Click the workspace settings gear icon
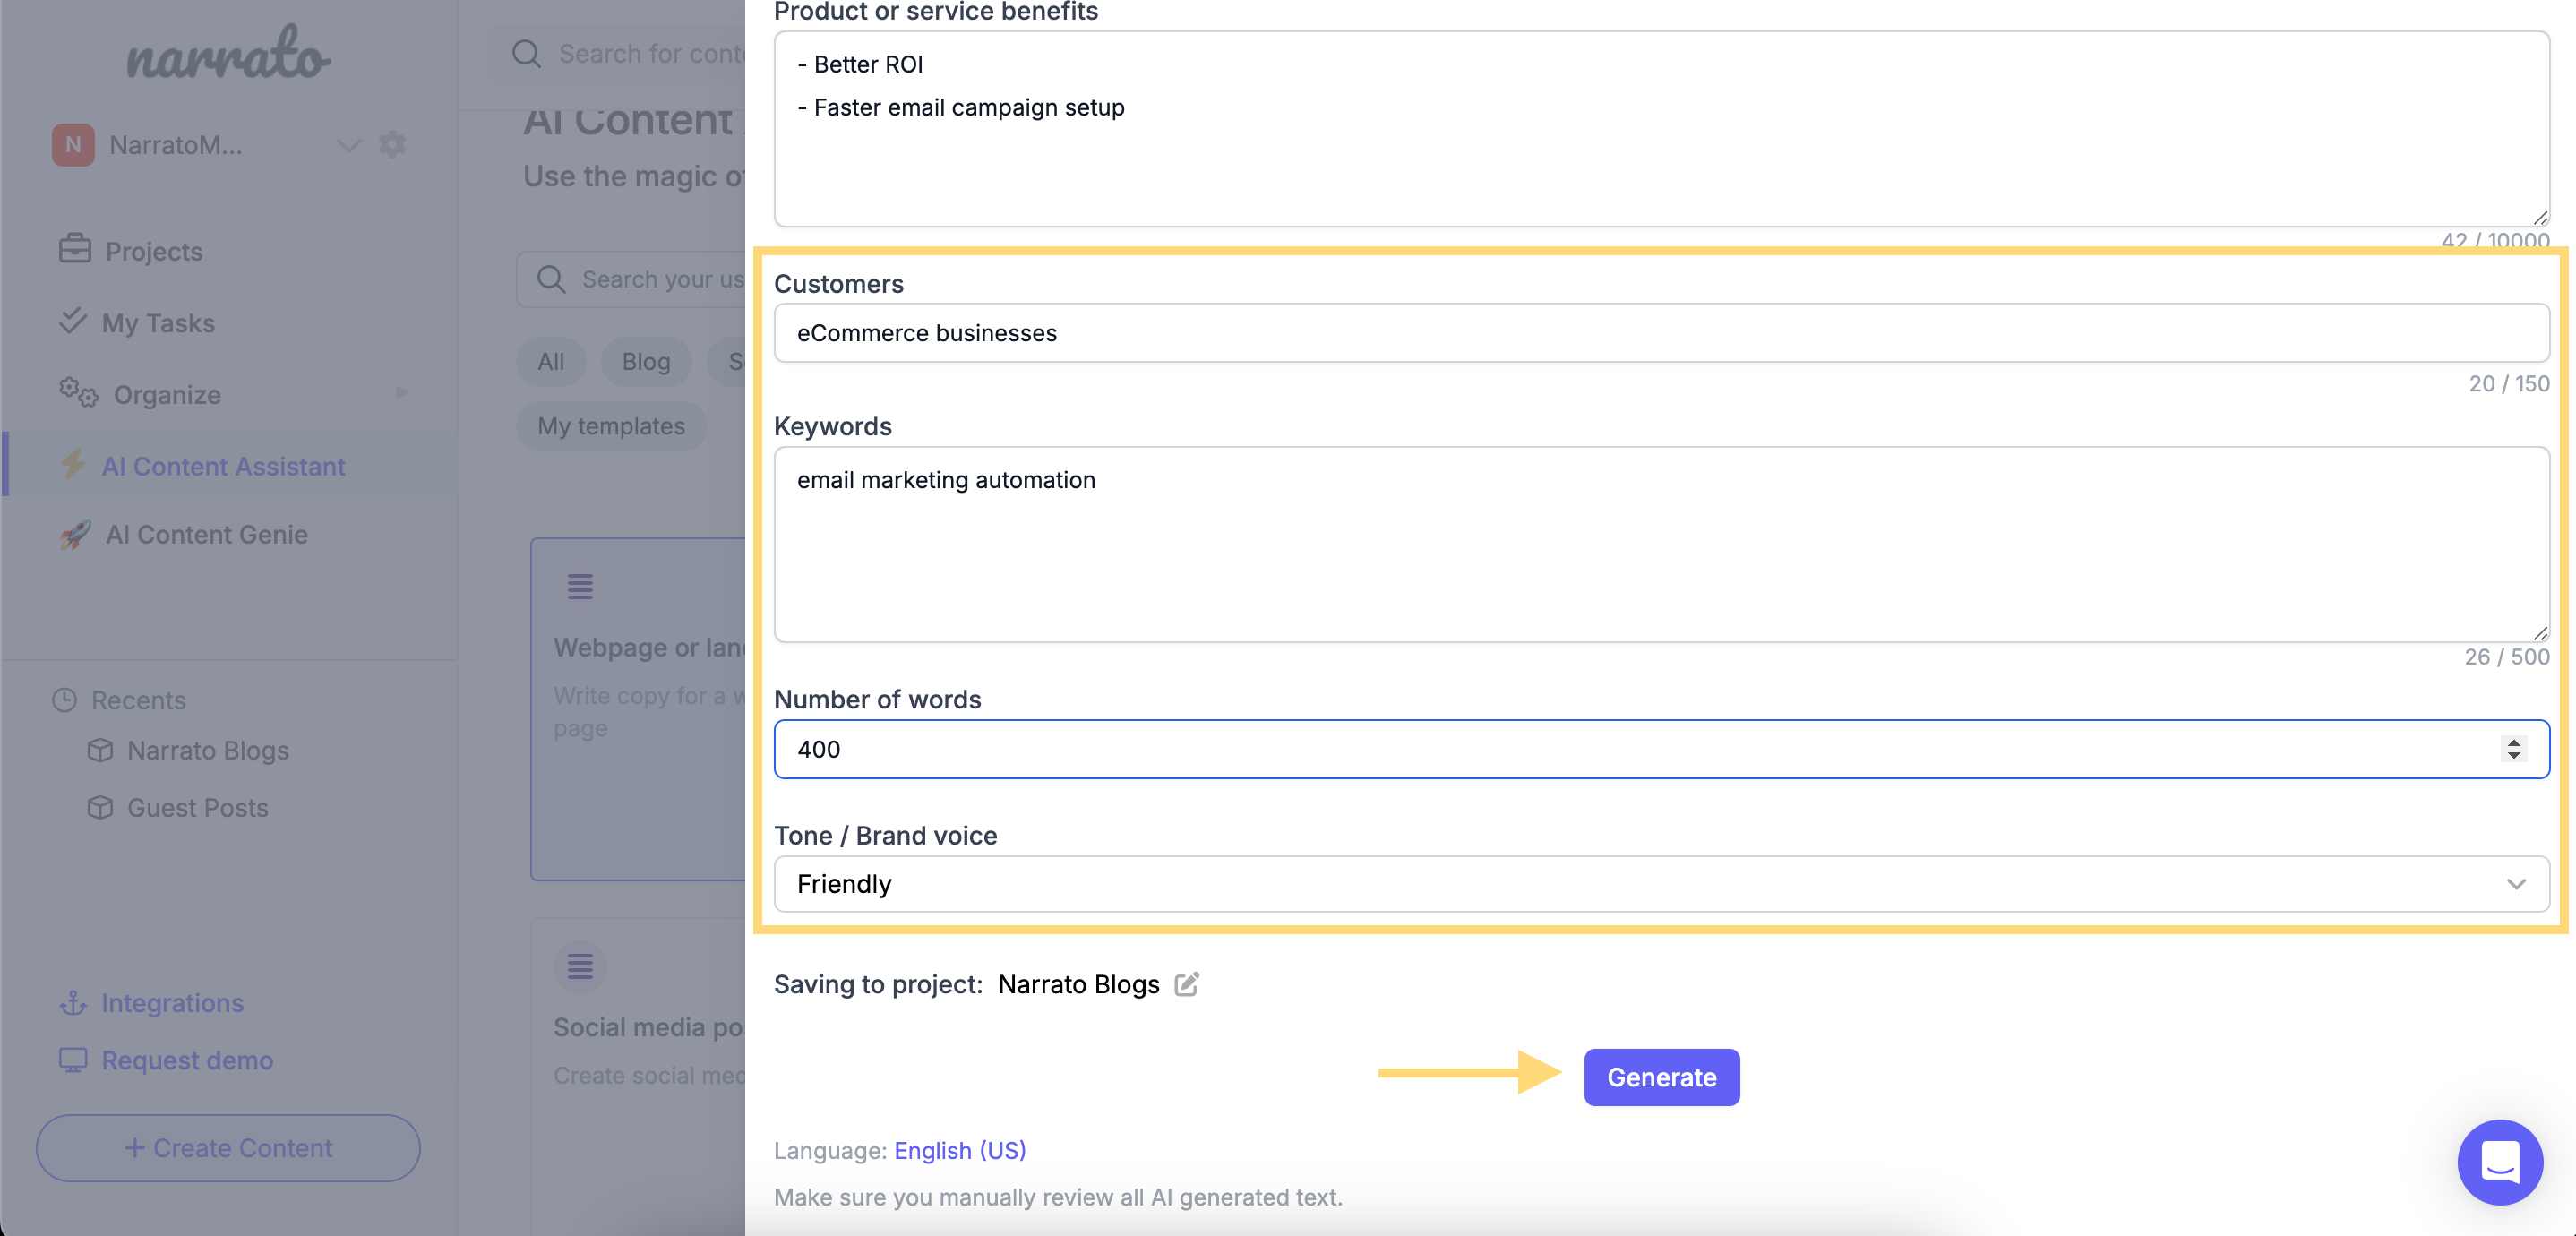The width and height of the screenshot is (2576, 1236). [392, 144]
